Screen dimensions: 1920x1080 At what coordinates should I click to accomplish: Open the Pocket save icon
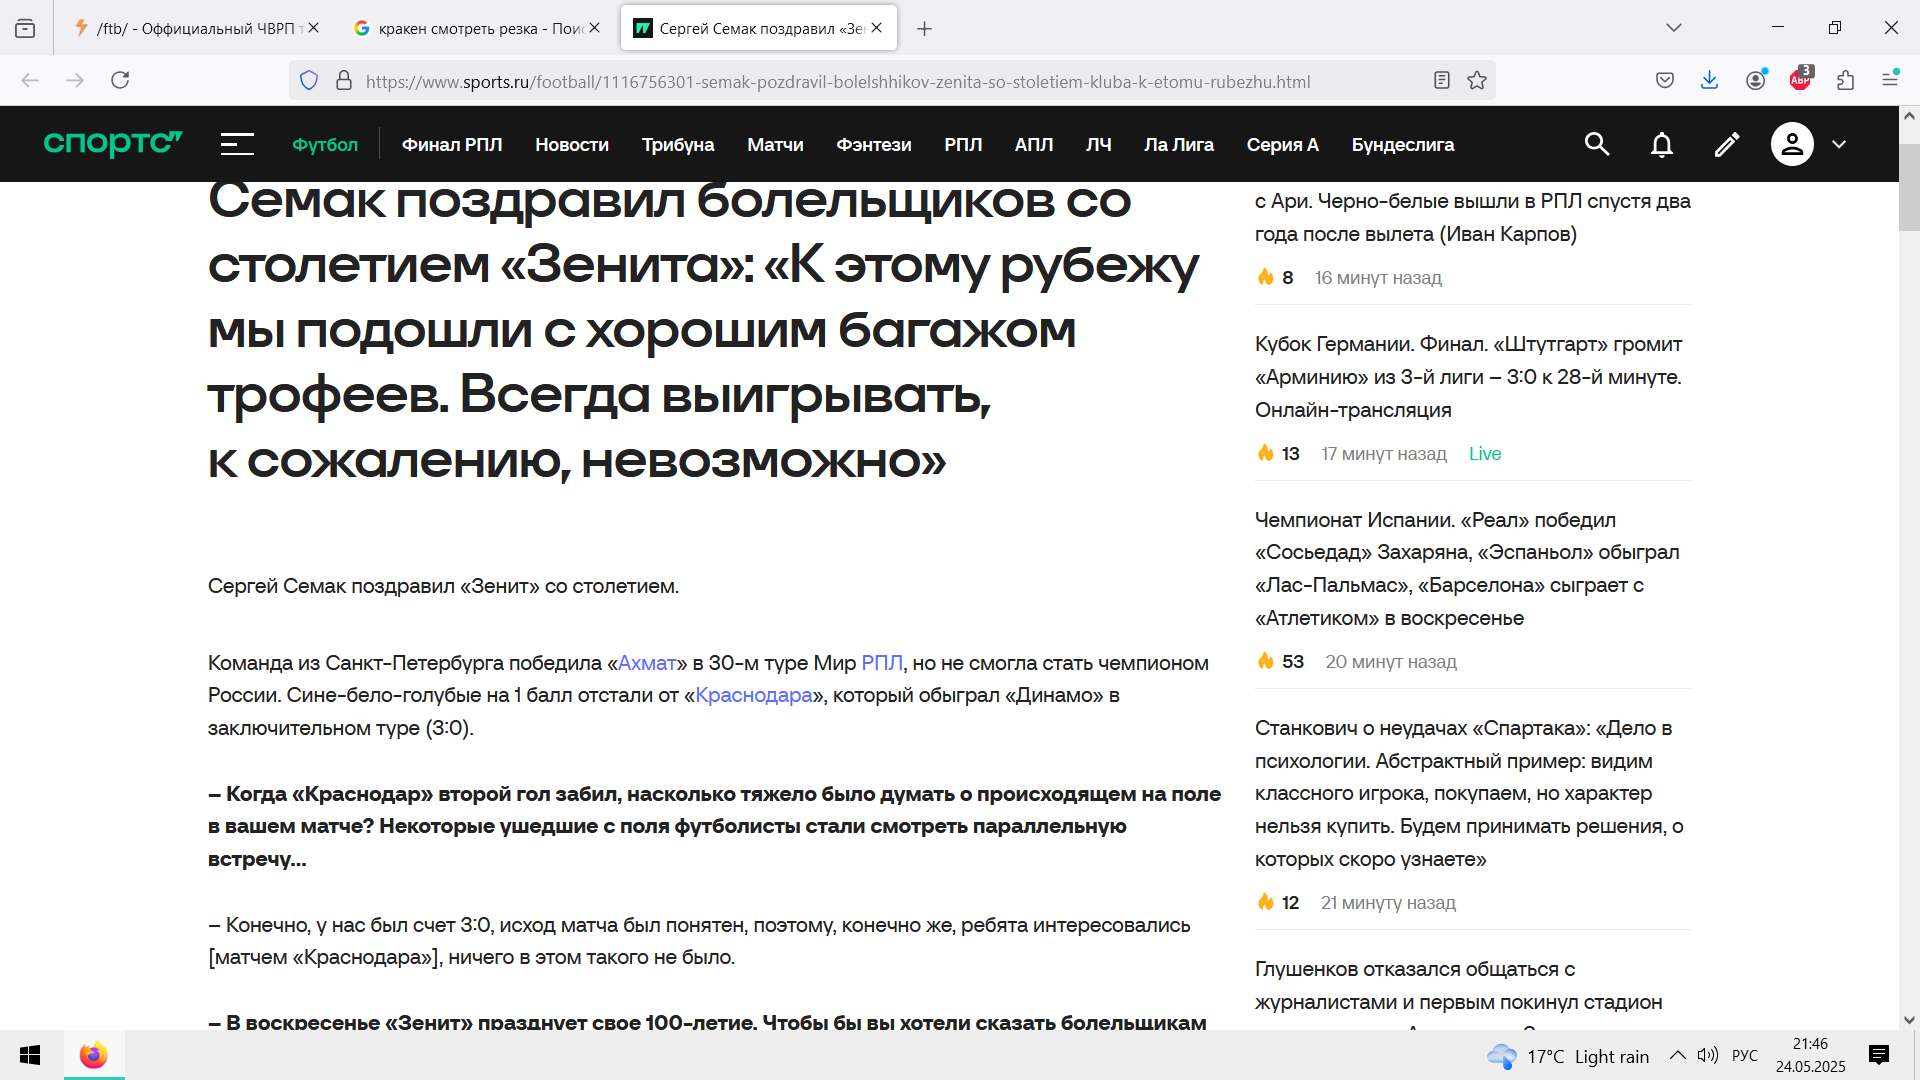click(x=1665, y=80)
